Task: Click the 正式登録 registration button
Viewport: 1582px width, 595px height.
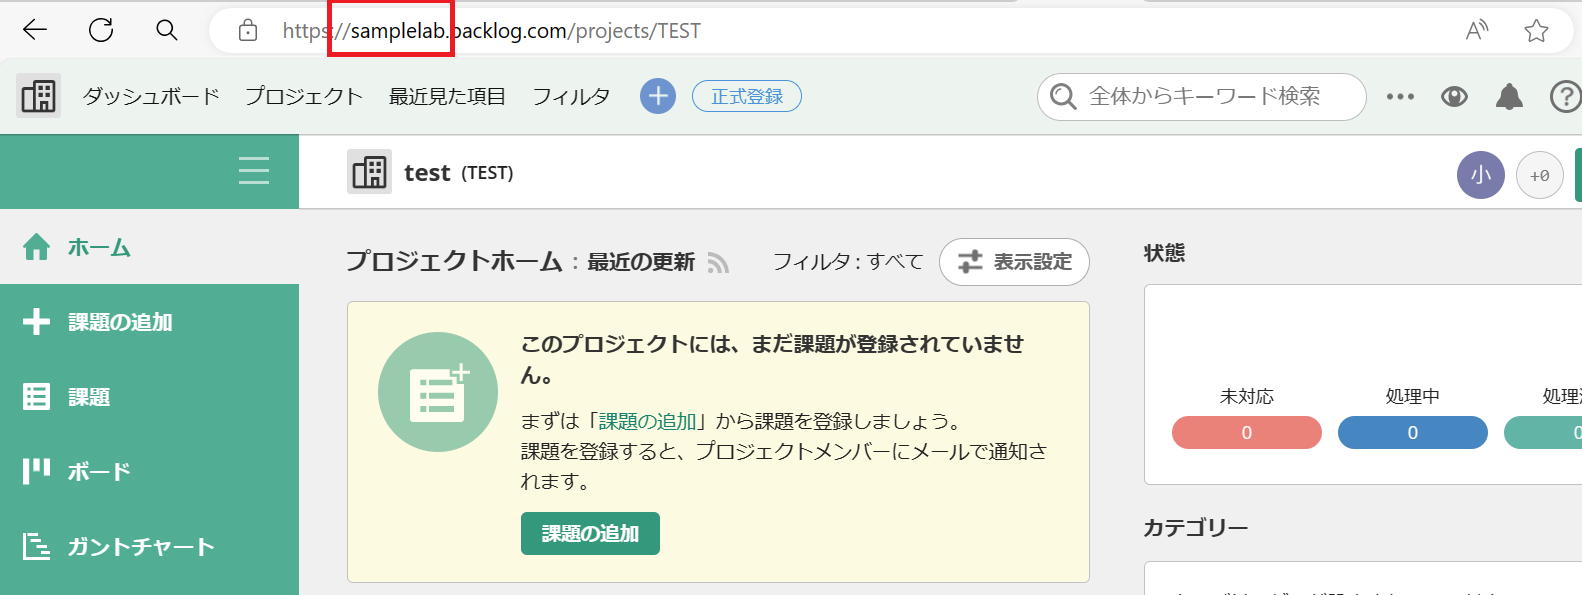Action: coord(746,96)
